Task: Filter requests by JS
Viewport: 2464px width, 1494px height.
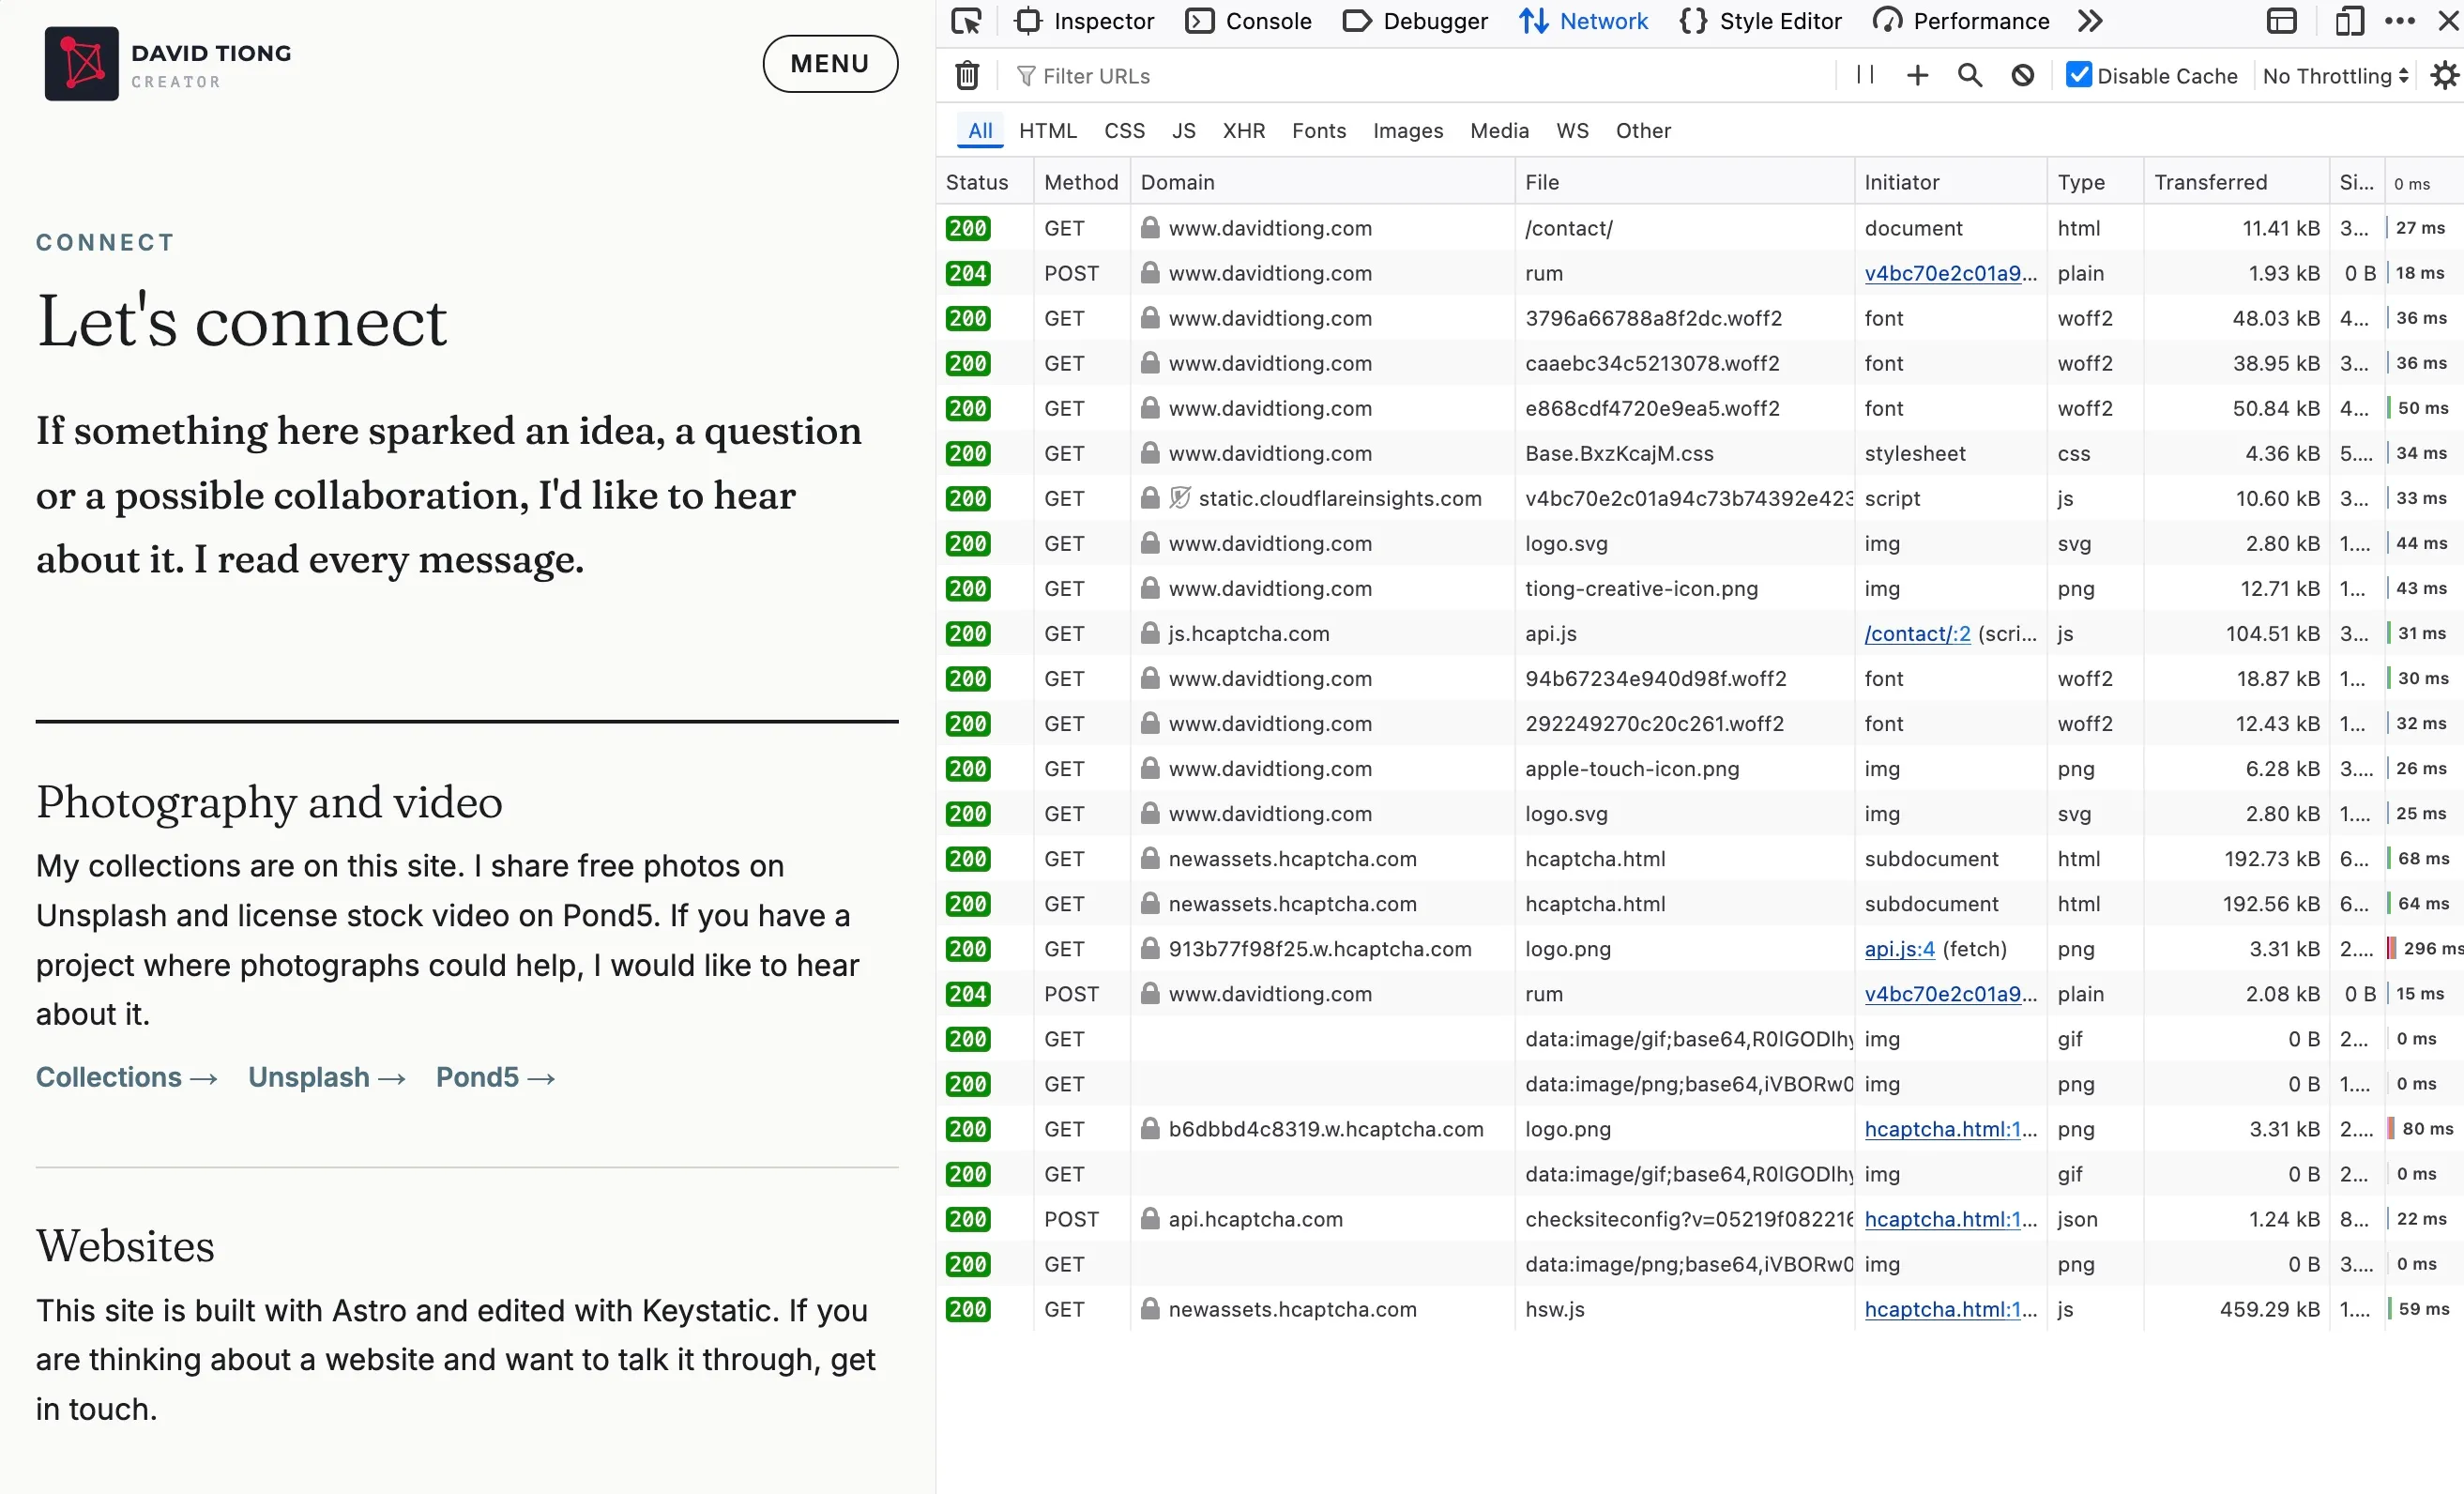Action: click(x=1184, y=131)
